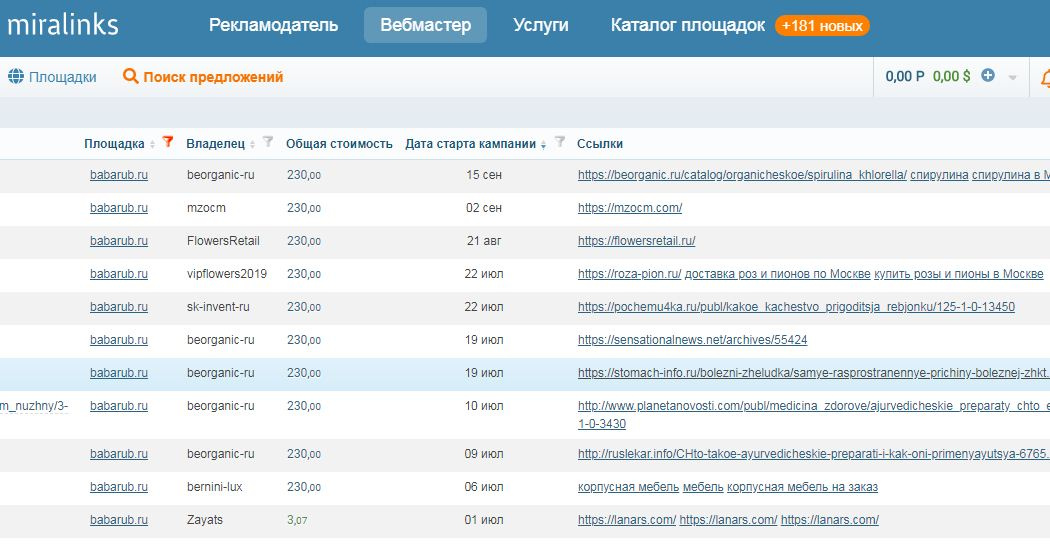Sort by Владелец column arrows
Image resolution: width=1050 pixels, height=544 pixels.
(252, 144)
